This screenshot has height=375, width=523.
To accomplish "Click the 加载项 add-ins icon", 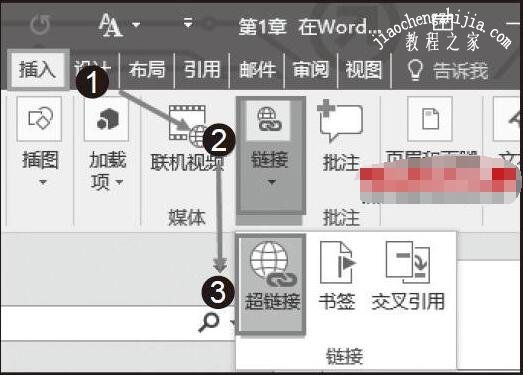I will pos(107,119).
